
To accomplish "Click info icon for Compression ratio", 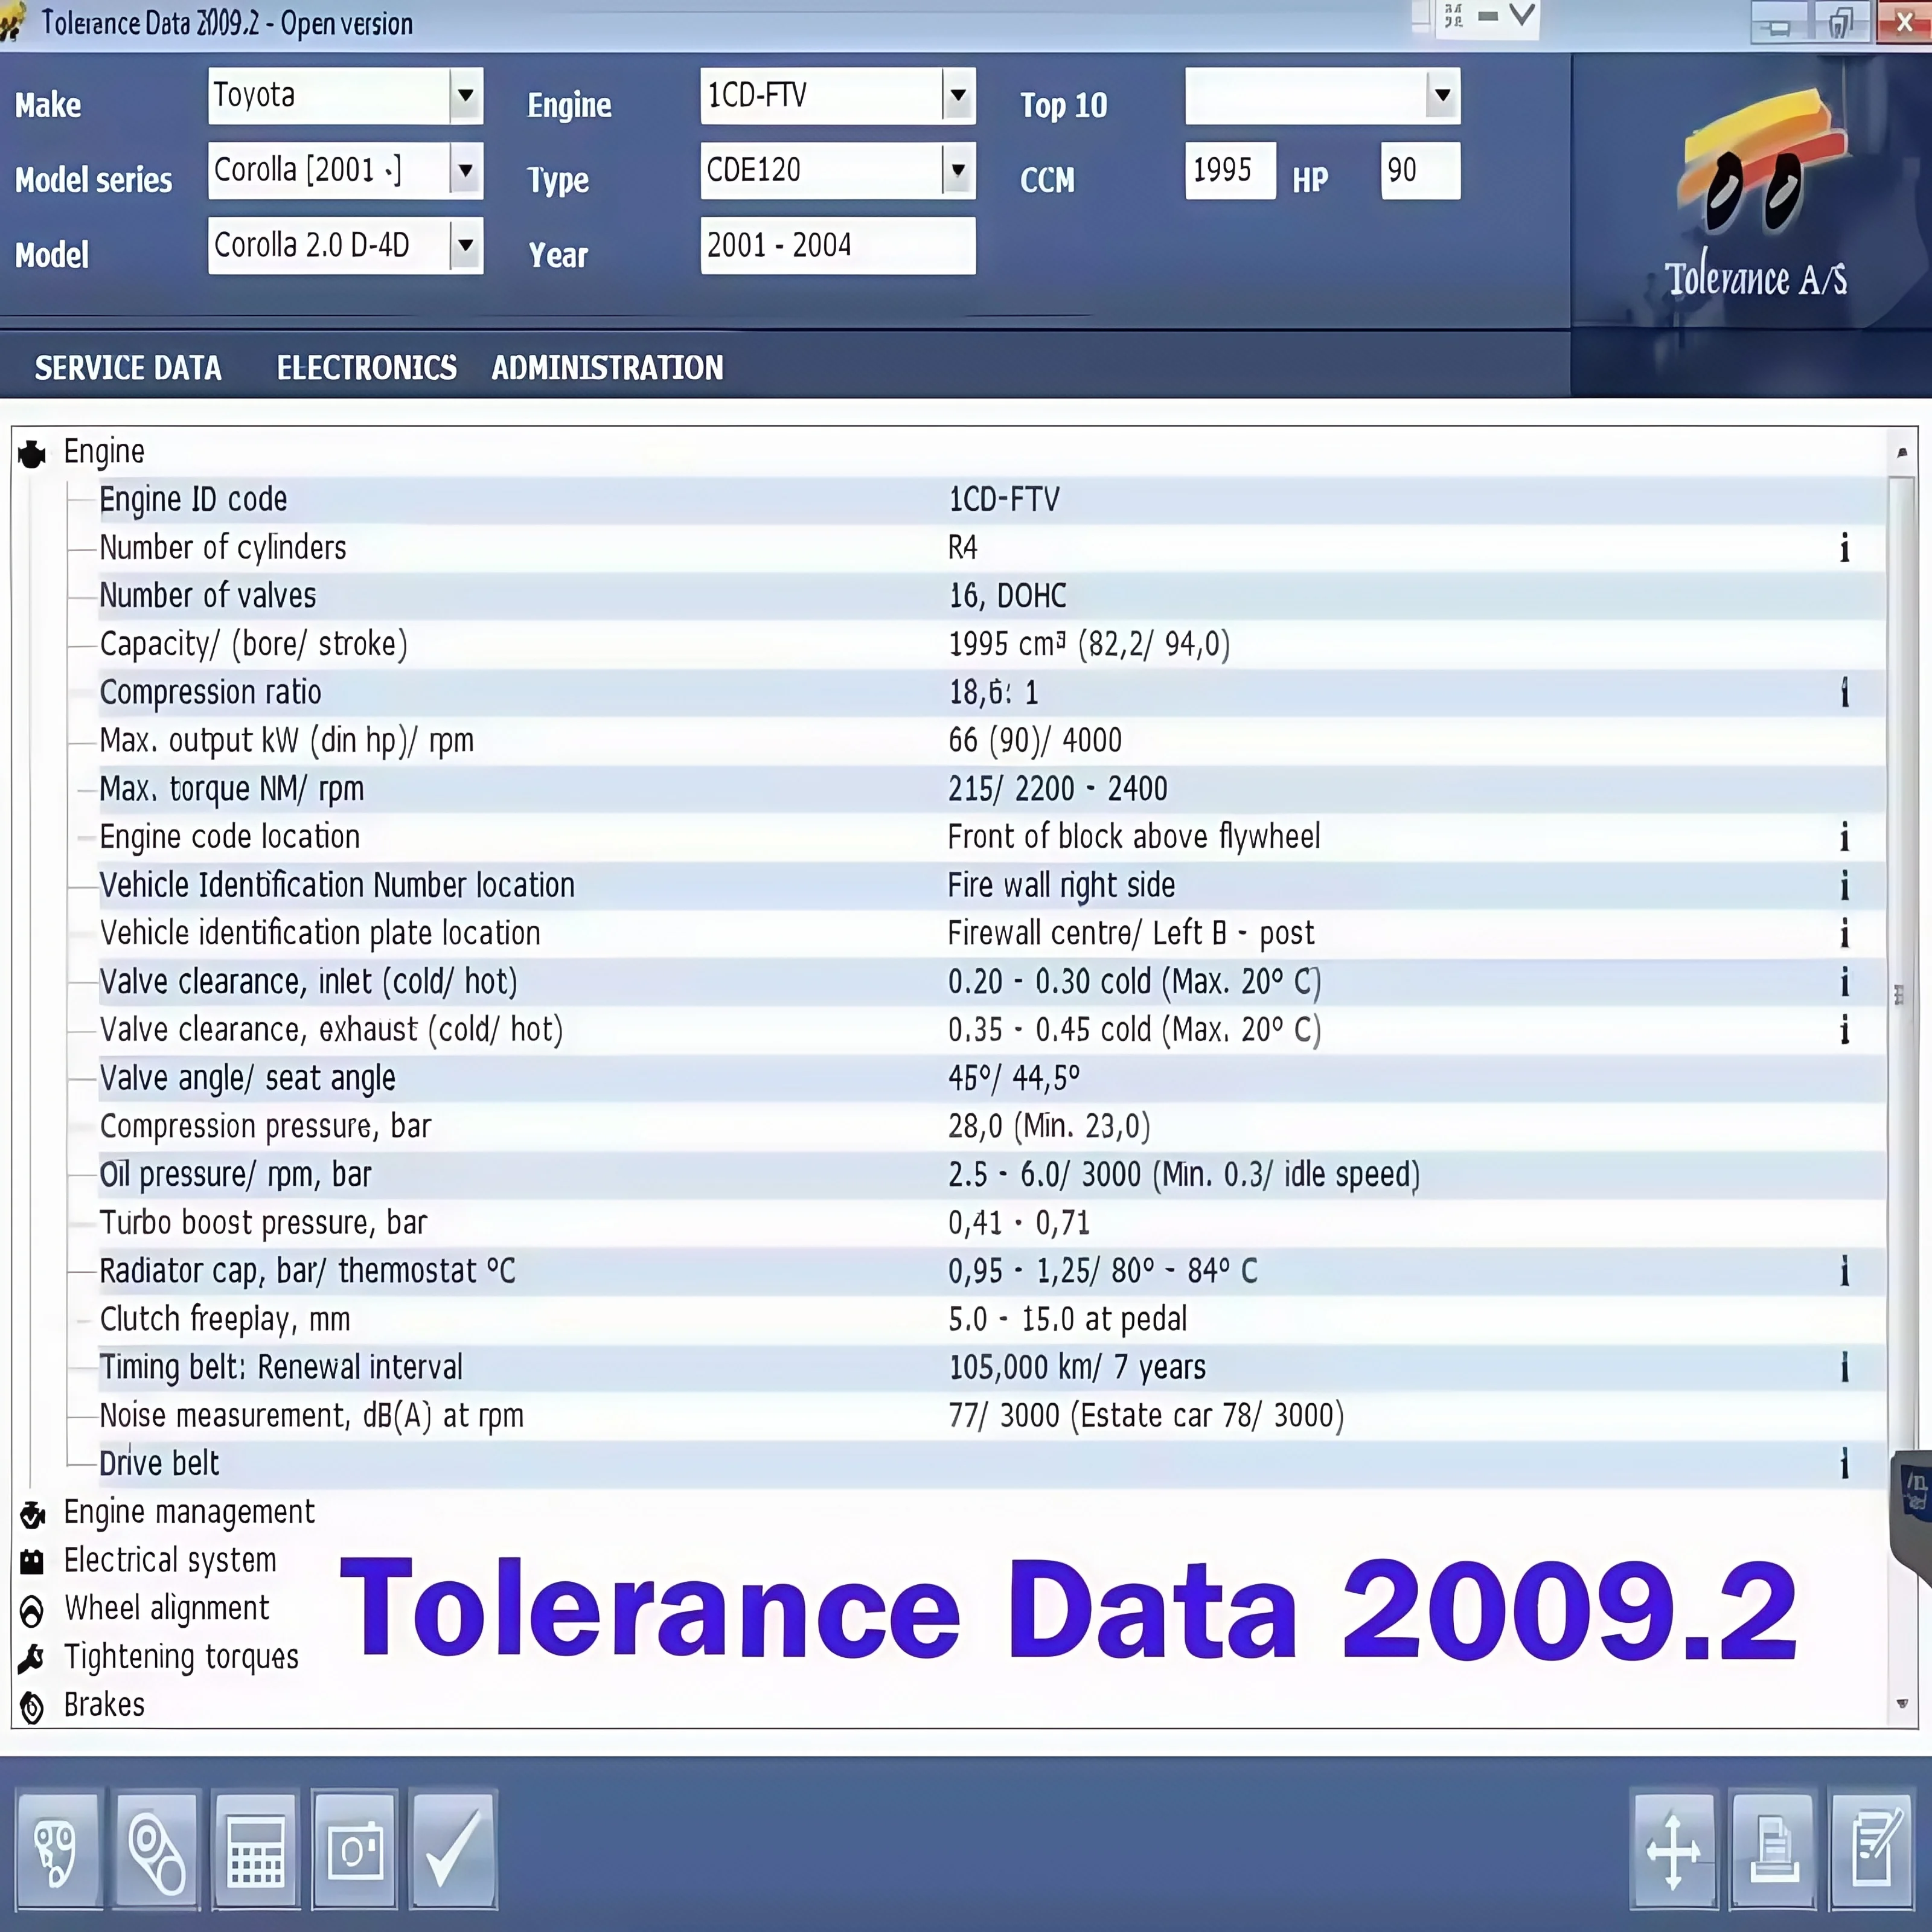I will click(1844, 692).
